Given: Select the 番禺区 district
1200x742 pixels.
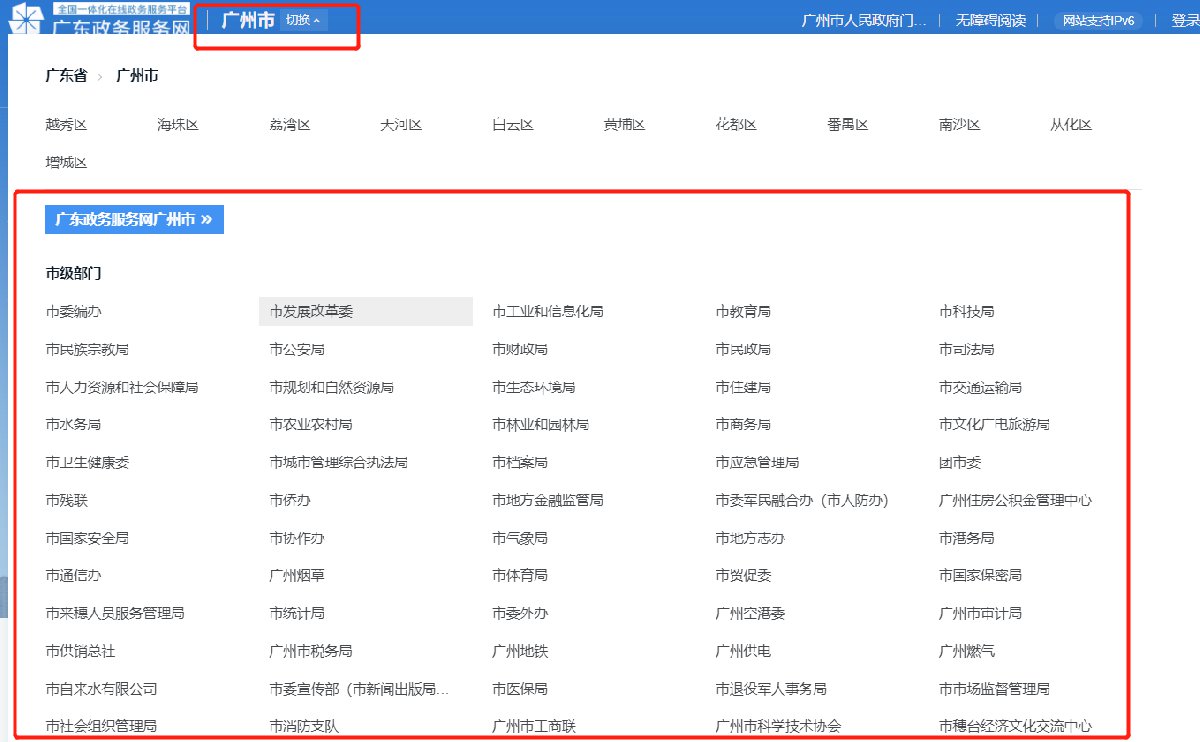Looking at the screenshot, I should click(x=847, y=125).
